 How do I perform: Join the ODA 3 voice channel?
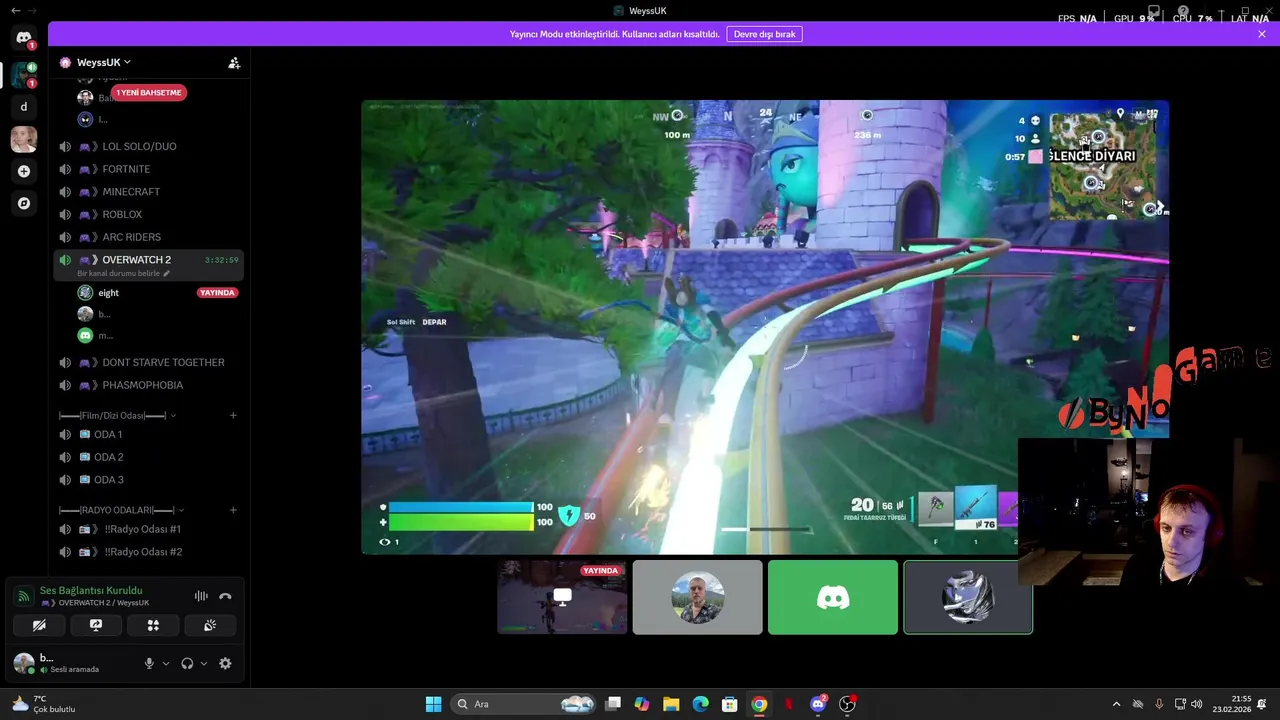point(148,480)
